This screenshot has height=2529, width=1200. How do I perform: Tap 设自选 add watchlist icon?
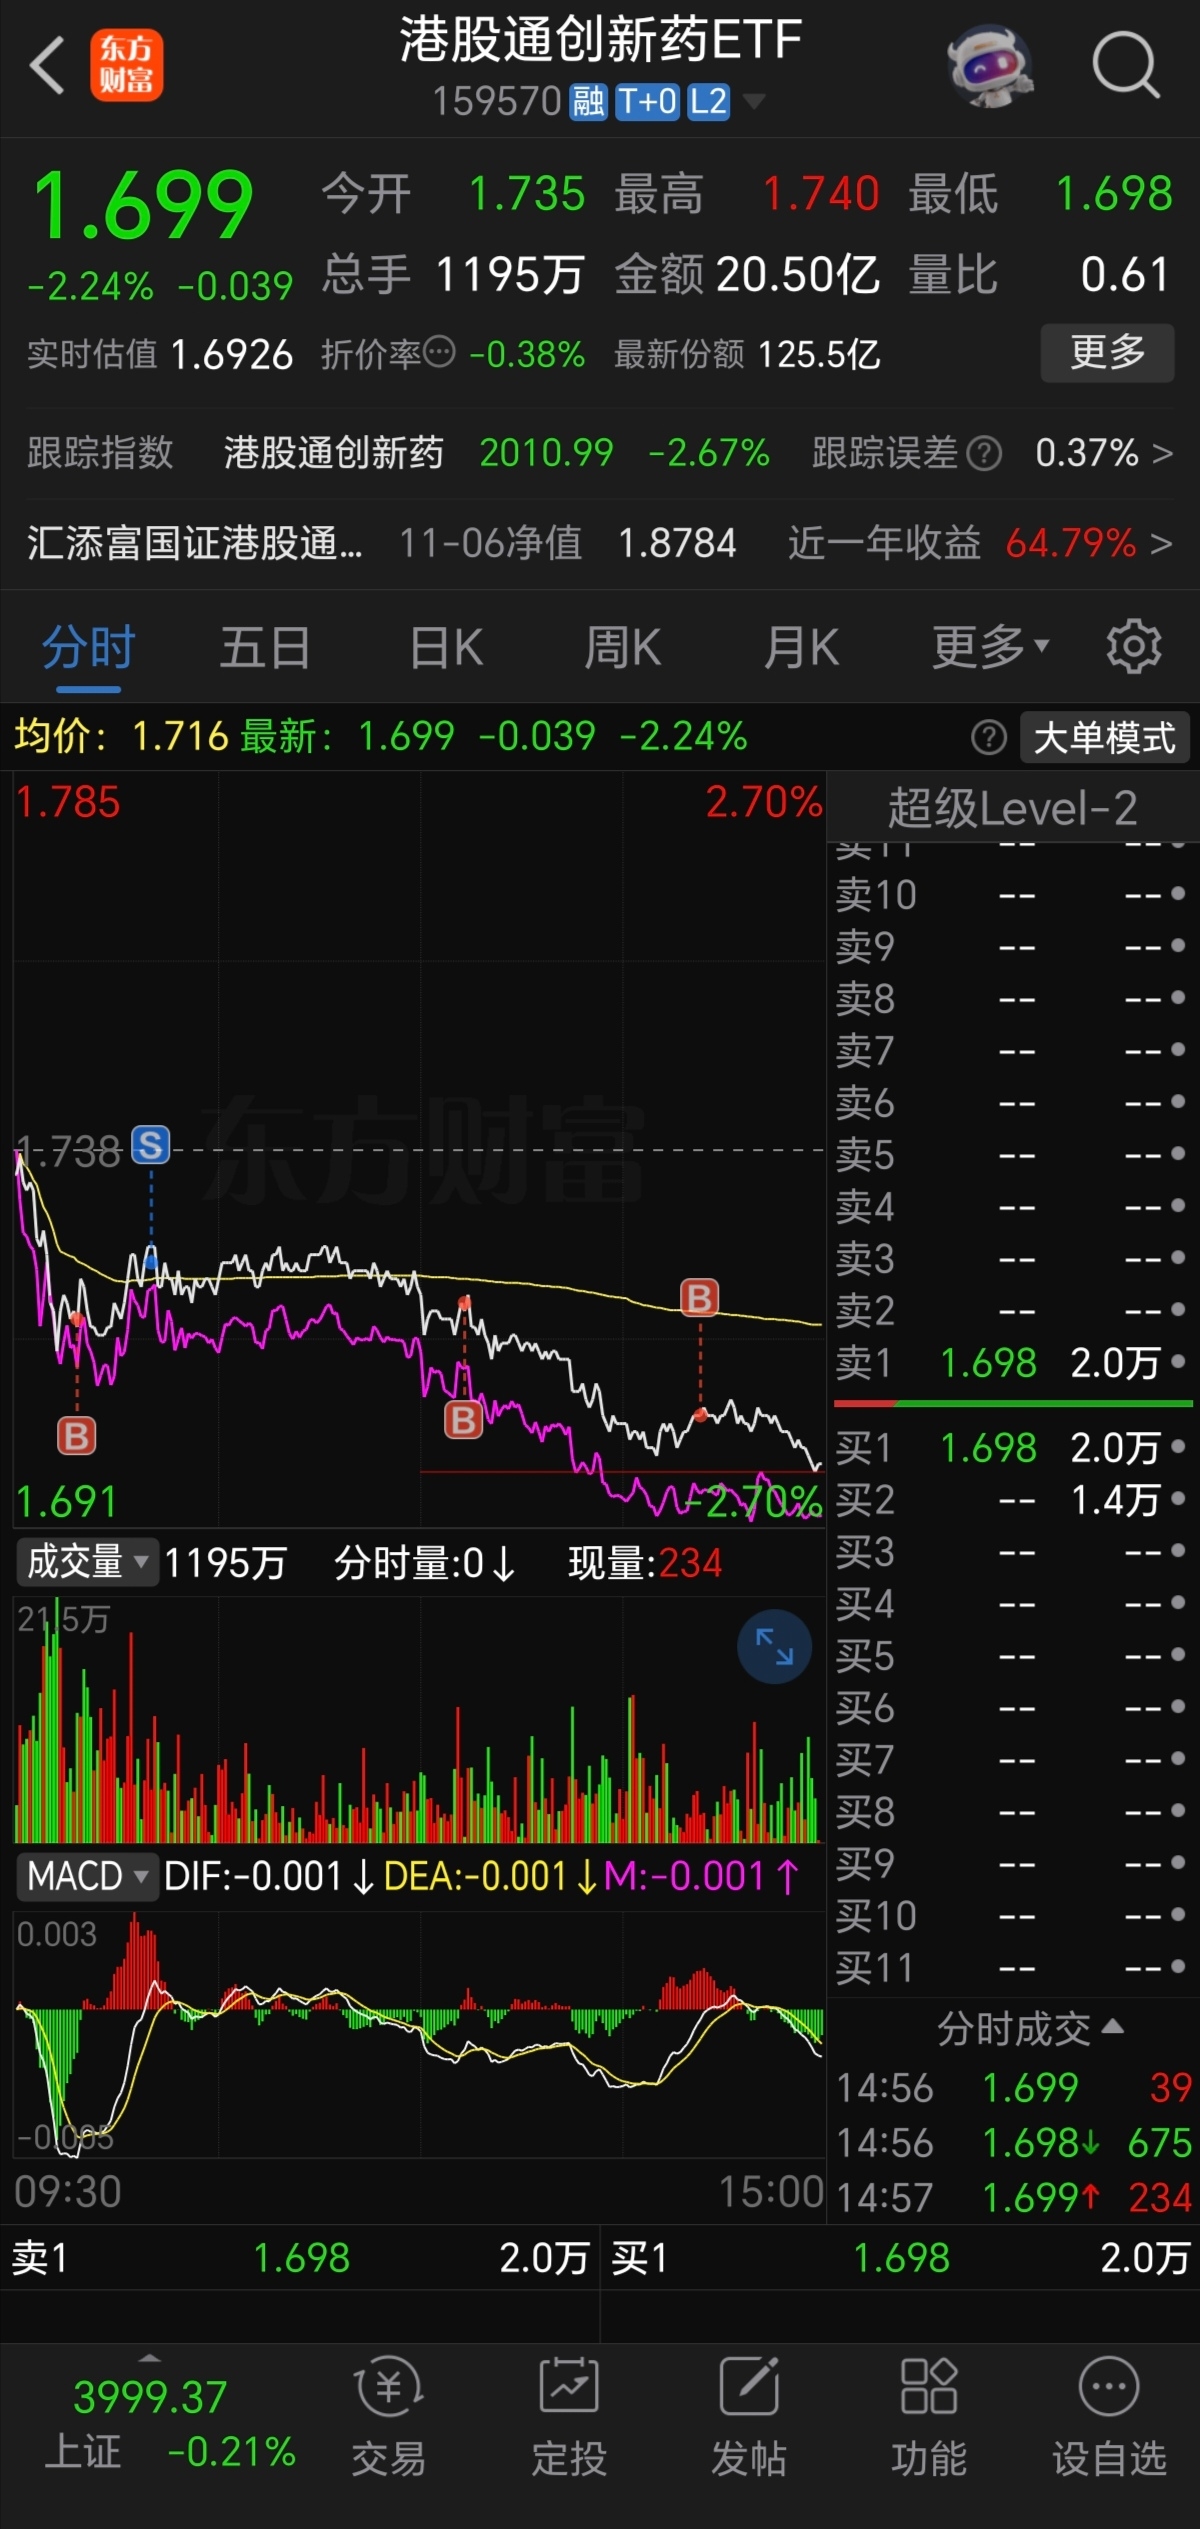click(1109, 2416)
